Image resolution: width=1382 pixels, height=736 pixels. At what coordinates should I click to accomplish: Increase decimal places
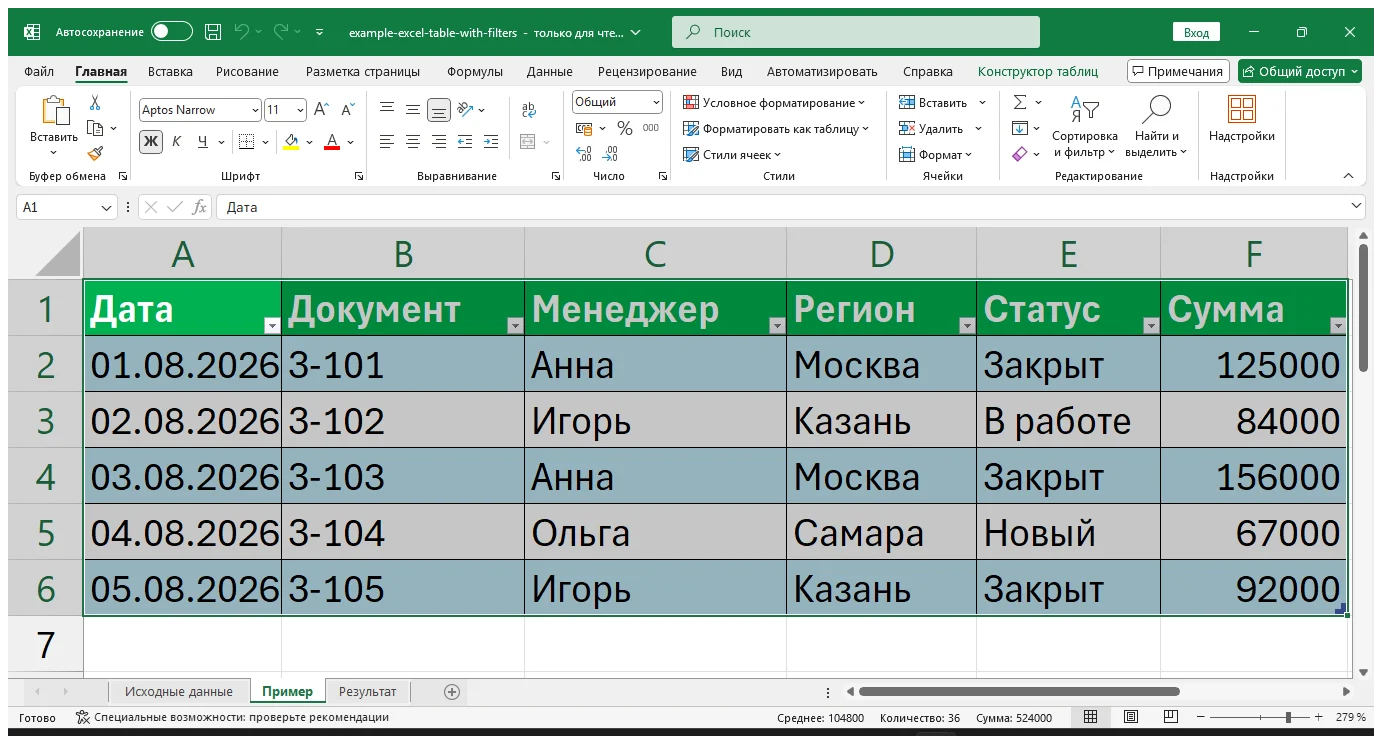[584, 154]
